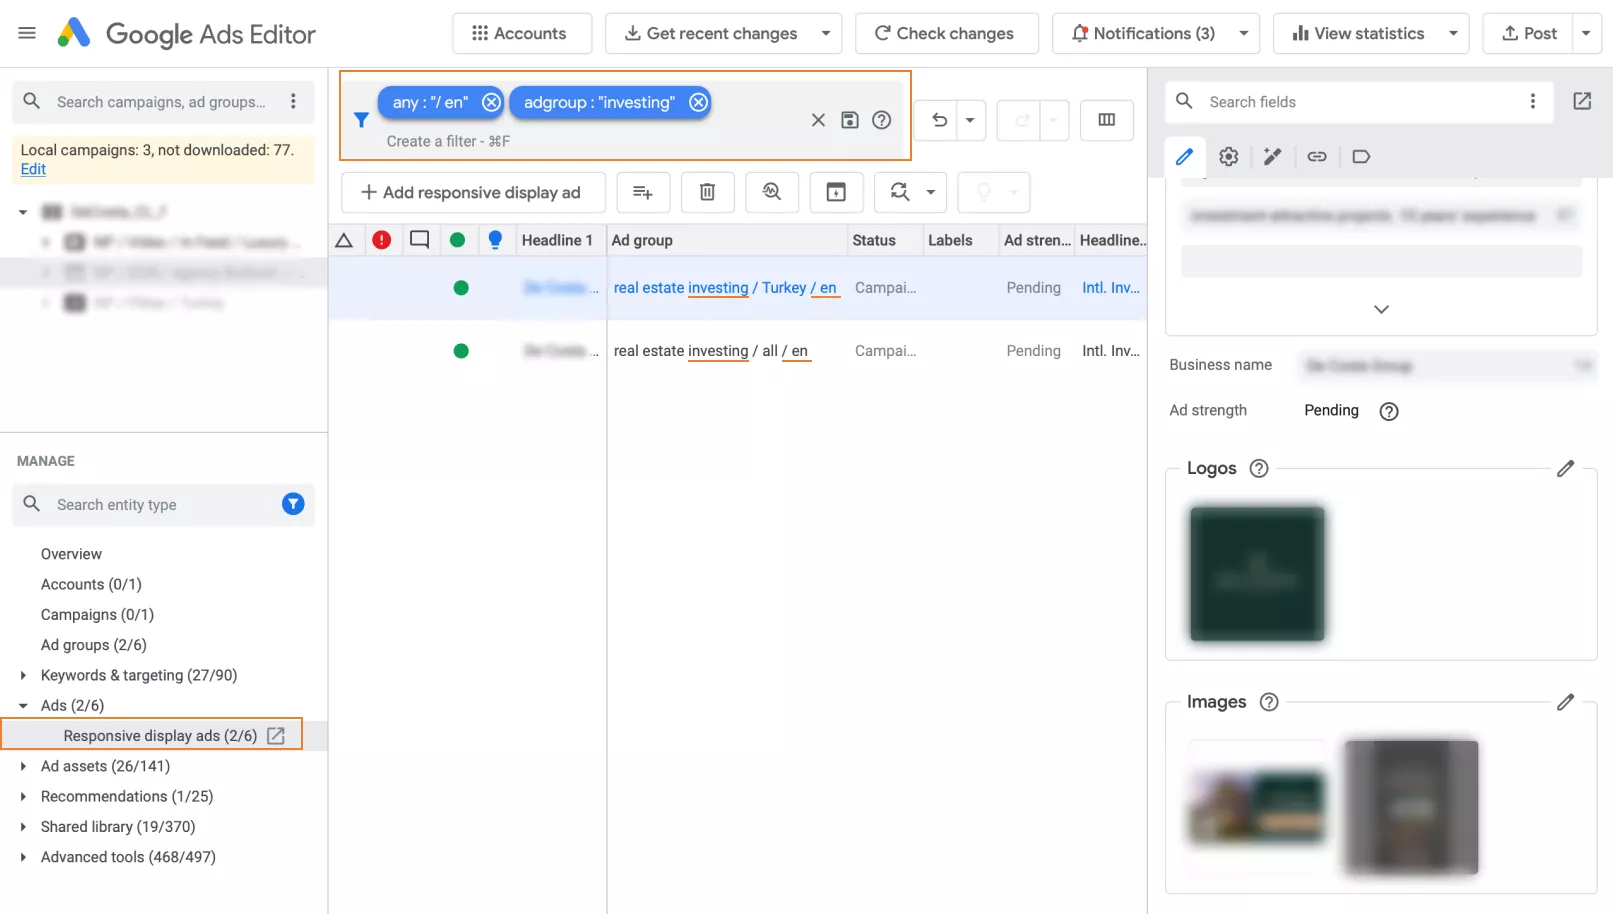The width and height of the screenshot is (1613, 914).
Task: Switch to the pencil edit tab
Action: [1184, 156]
